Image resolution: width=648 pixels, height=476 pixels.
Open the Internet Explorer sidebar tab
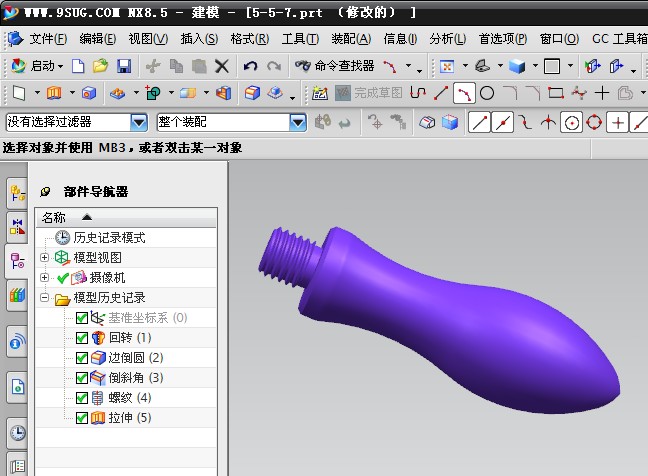coord(17,341)
